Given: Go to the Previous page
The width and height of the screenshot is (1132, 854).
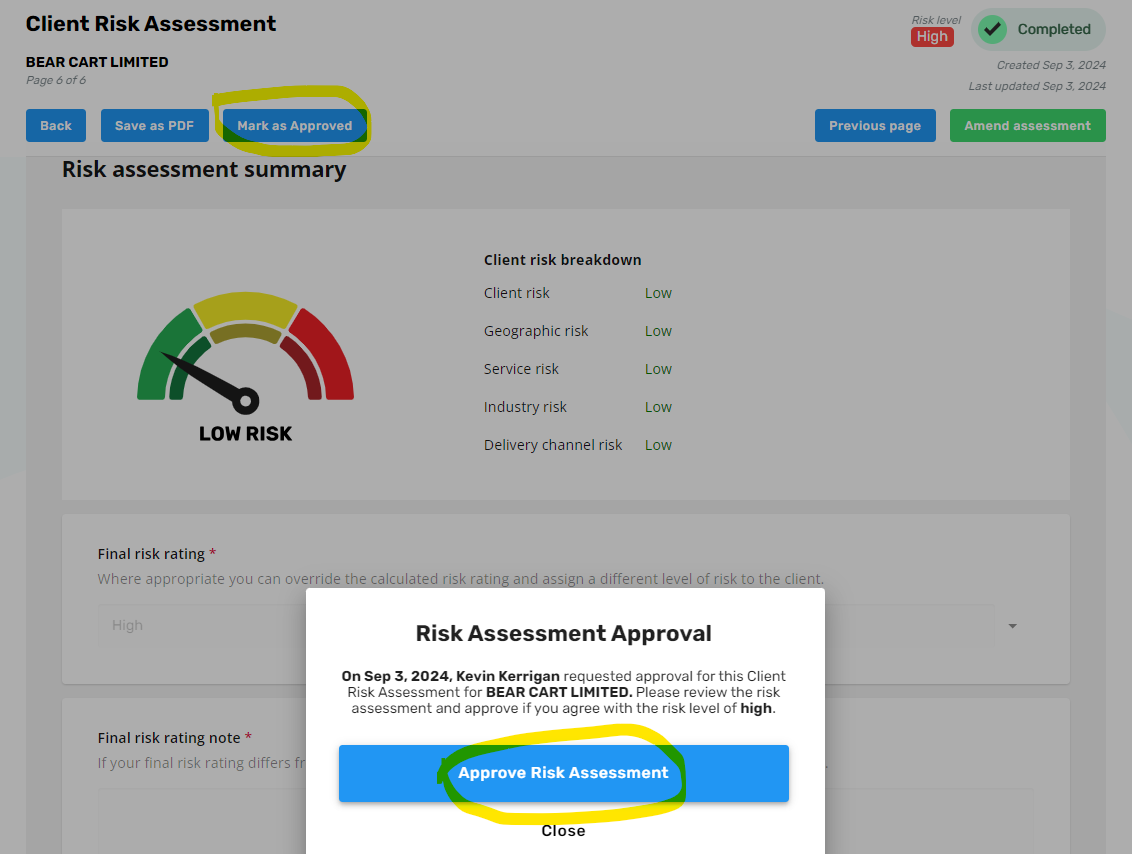Looking at the screenshot, I should pyautogui.click(x=875, y=126).
